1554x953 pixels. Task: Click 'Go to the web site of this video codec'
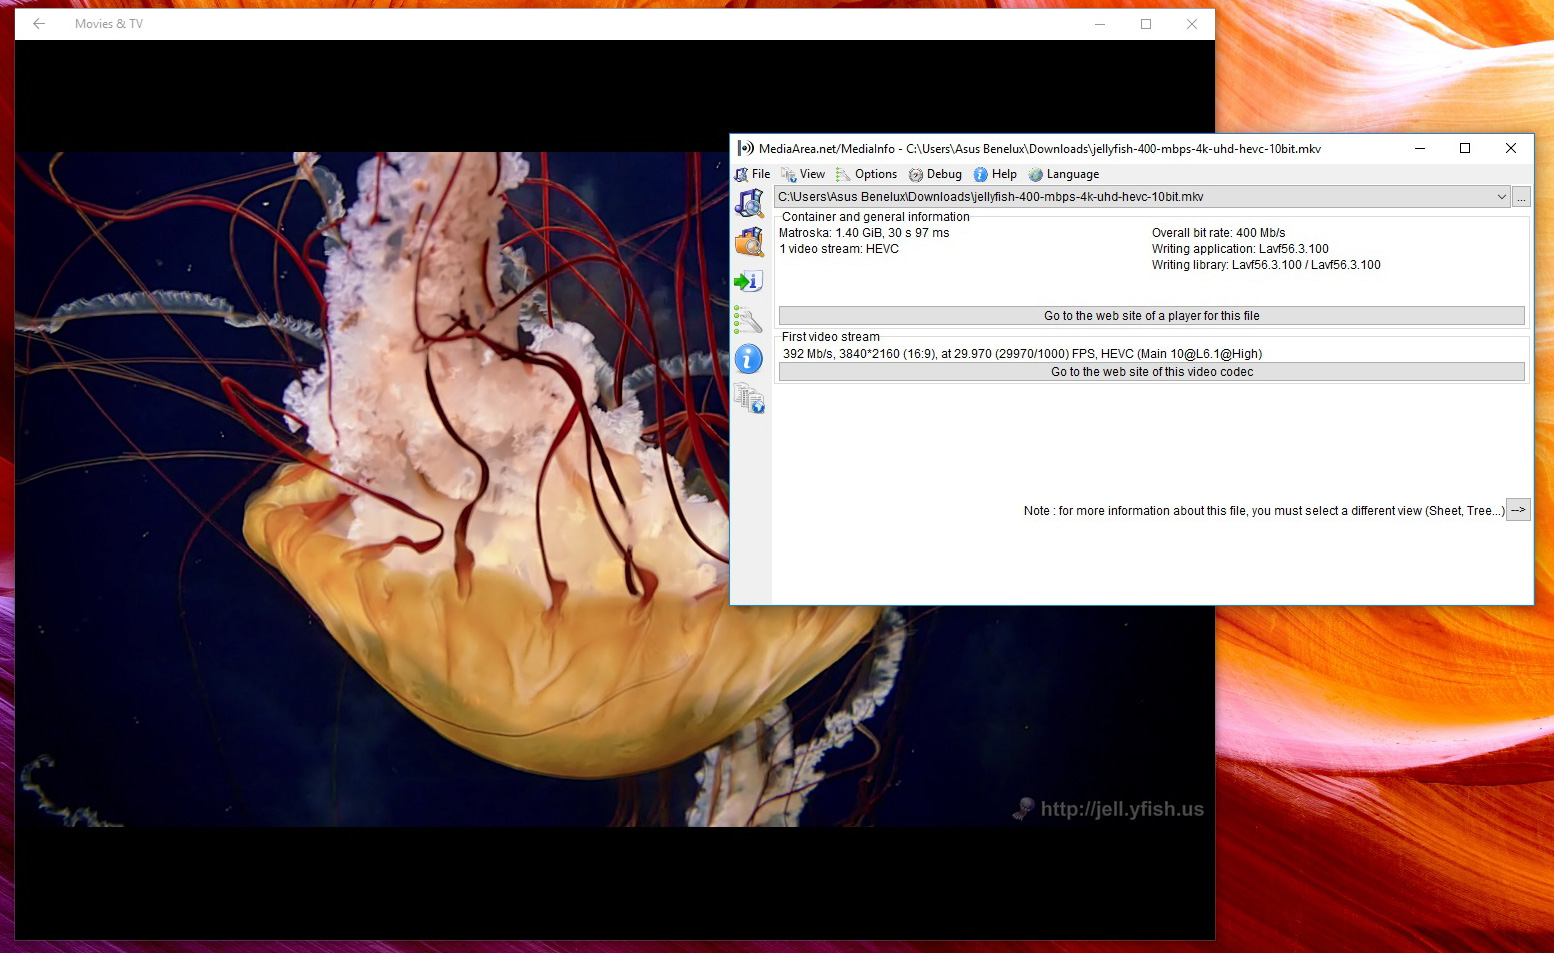(x=1151, y=372)
